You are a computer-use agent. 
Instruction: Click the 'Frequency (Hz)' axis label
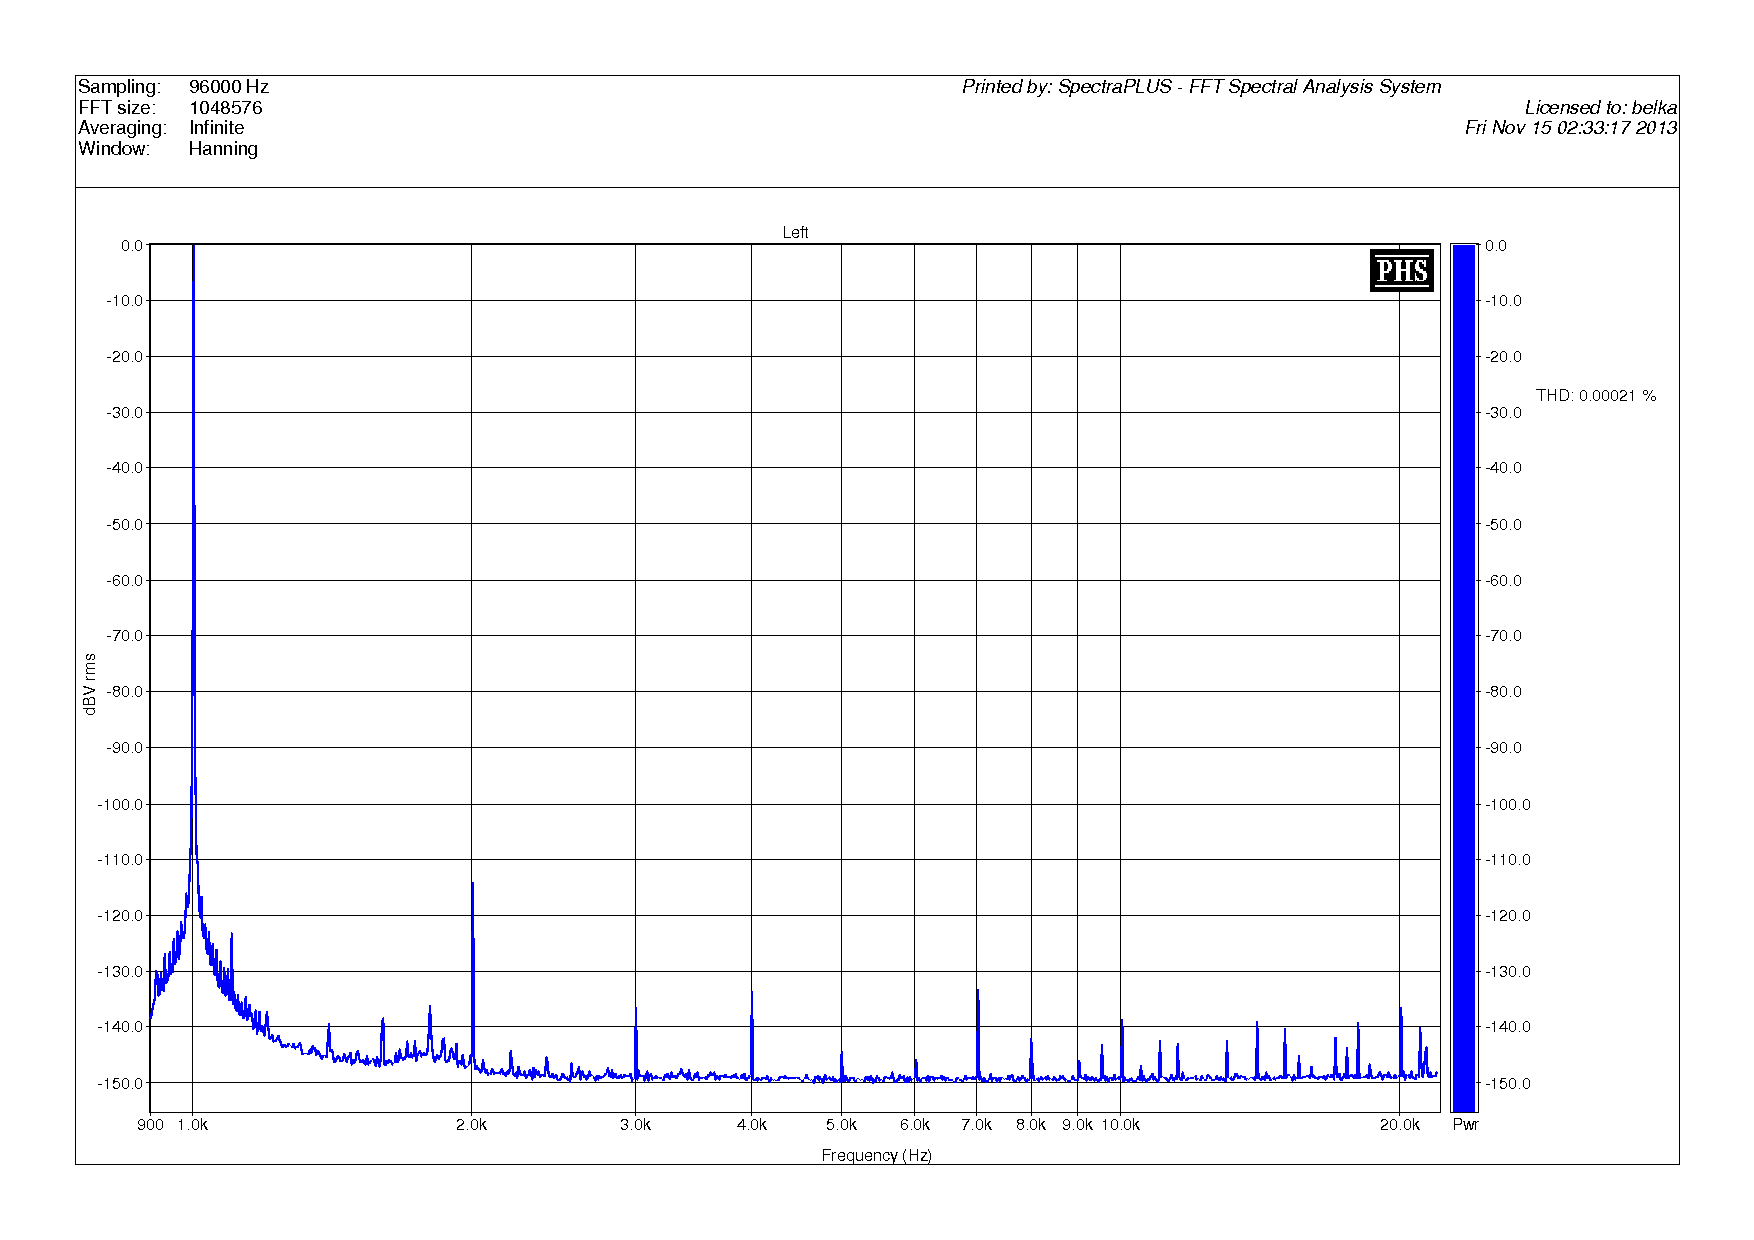tap(877, 1155)
